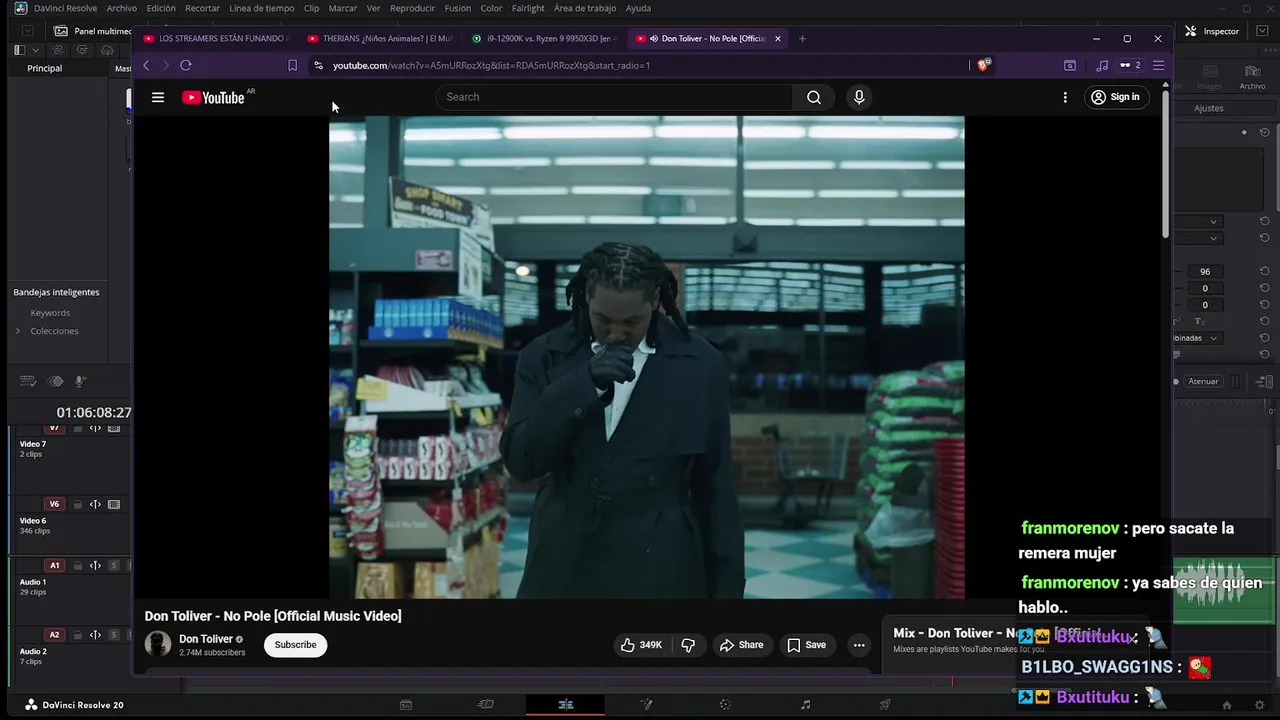This screenshot has height=720, width=1280.
Task: Toggle lock on Video 6 track
Action: click(78, 504)
